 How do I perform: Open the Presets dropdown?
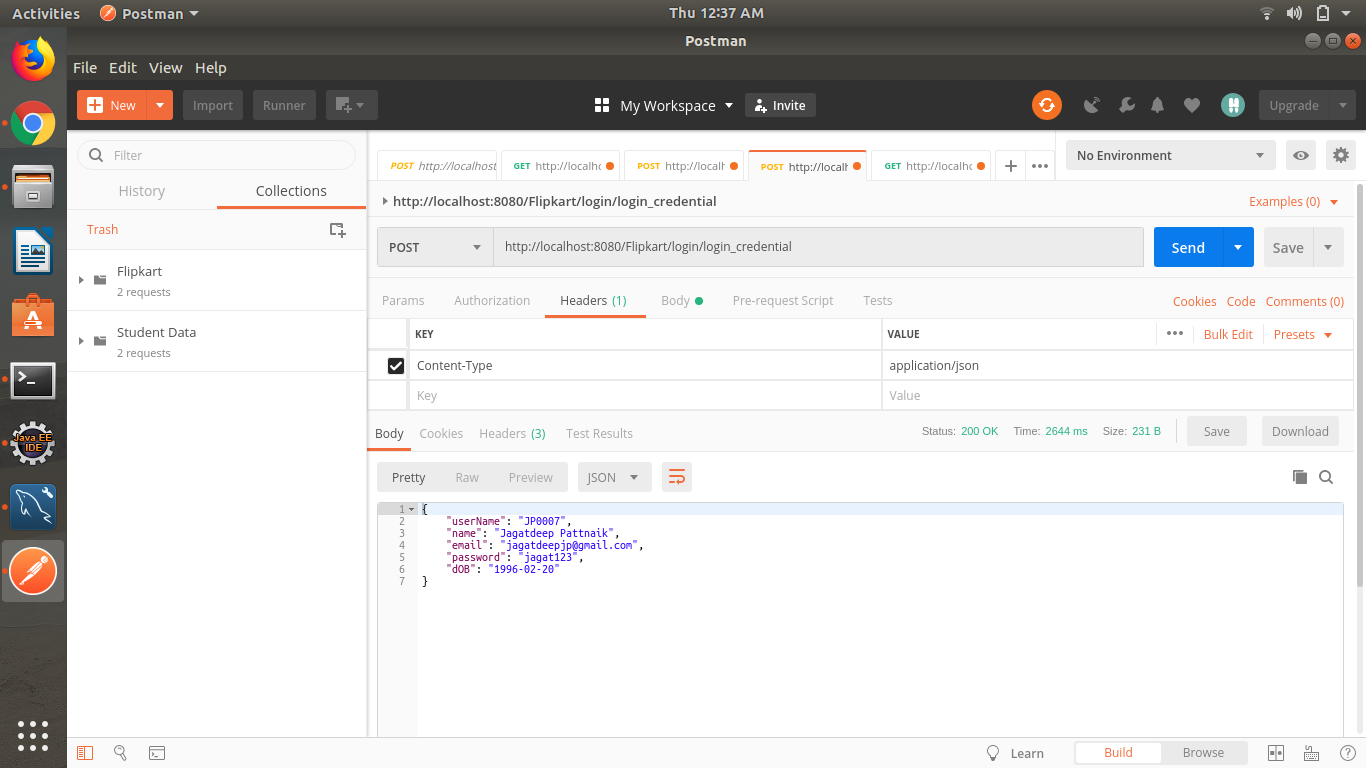click(1303, 334)
